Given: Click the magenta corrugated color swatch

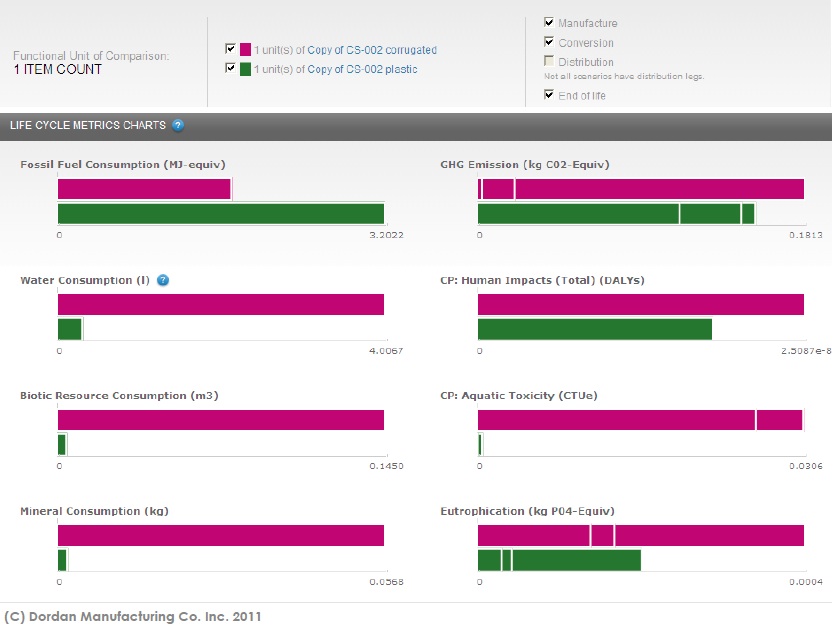Looking at the screenshot, I should click(245, 49).
